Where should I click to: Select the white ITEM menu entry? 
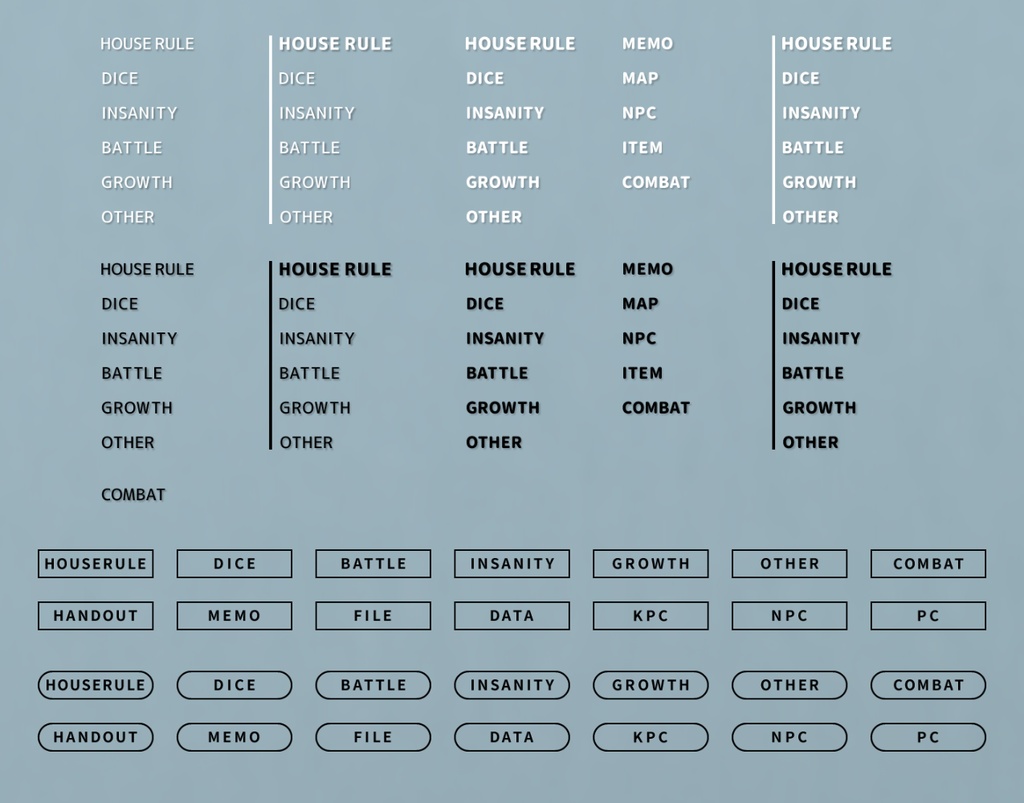coord(642,147)
